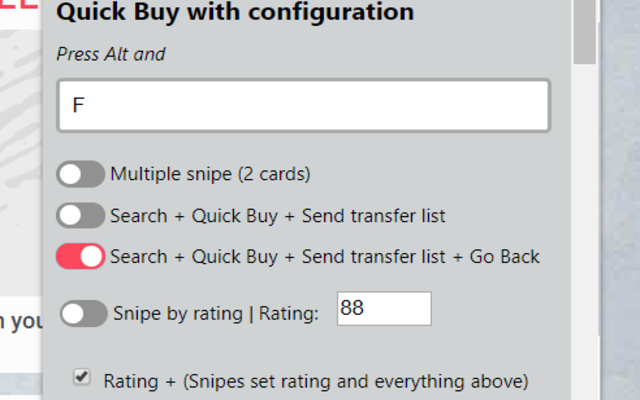Enable the Multiple snipe (2 cards) toggle

coord(81,175)
